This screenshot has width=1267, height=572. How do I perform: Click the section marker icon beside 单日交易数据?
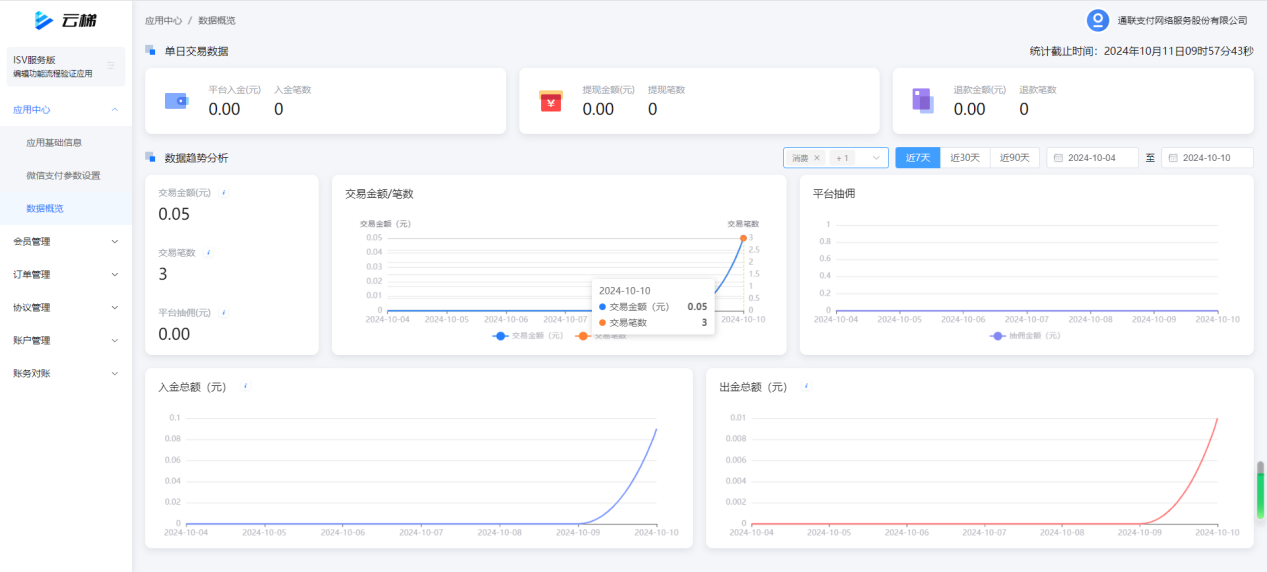pos(150,49)
